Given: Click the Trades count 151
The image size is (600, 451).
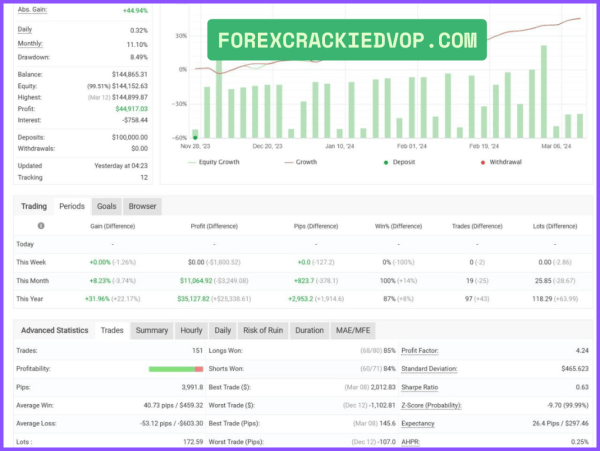Looking at the screenshot, I should (x=197, y=350).
